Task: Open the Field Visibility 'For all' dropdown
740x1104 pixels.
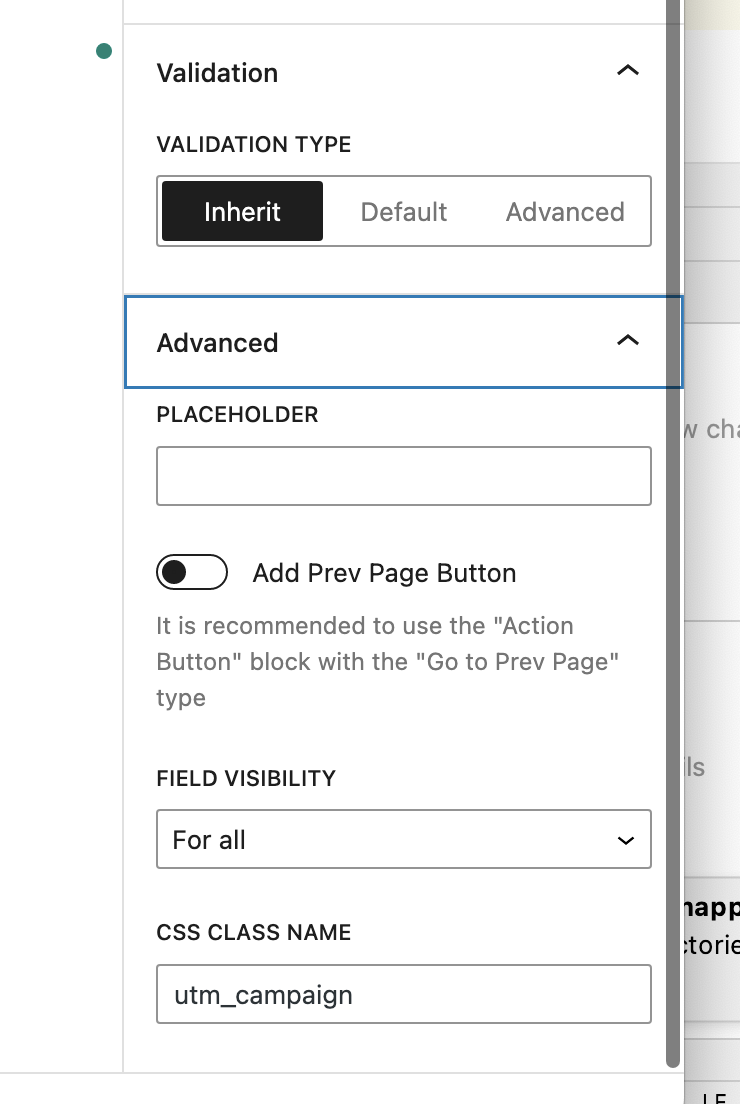Action: click(x=403, y=840)
